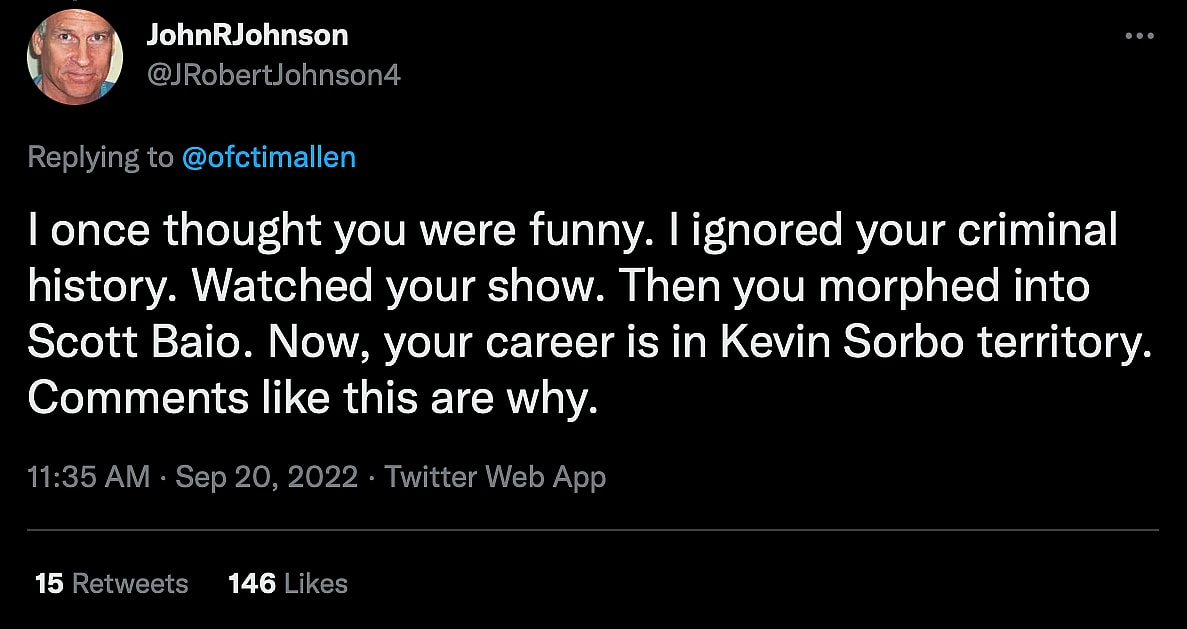Click "Comments like this are why." line
1187x629 pixels.
pos(312,399)
